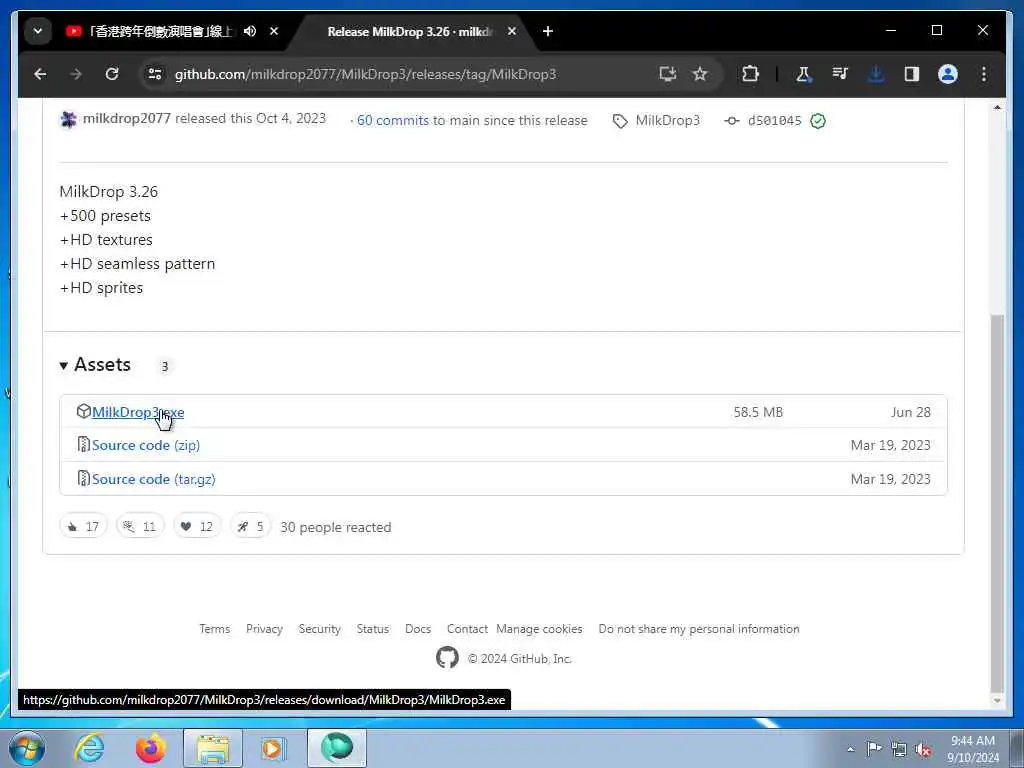The image size is (1024, 768).
Task: React with party popper (11)
Action: (x=140, y=526)
